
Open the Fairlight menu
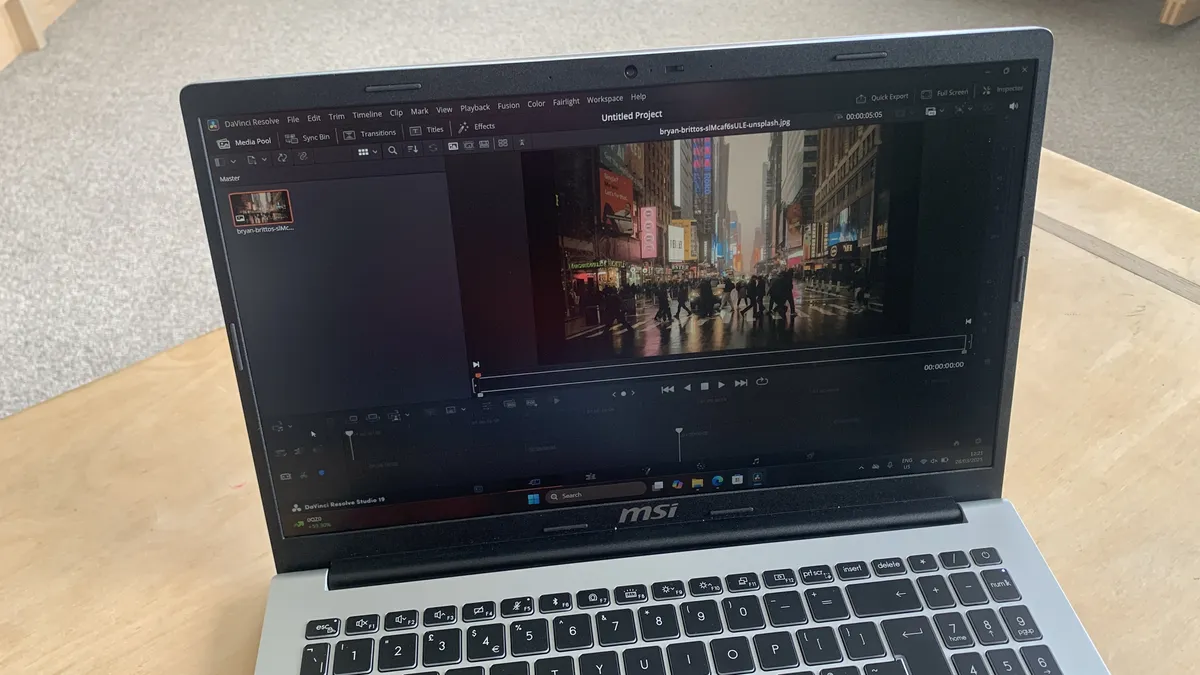coord(566,102)
